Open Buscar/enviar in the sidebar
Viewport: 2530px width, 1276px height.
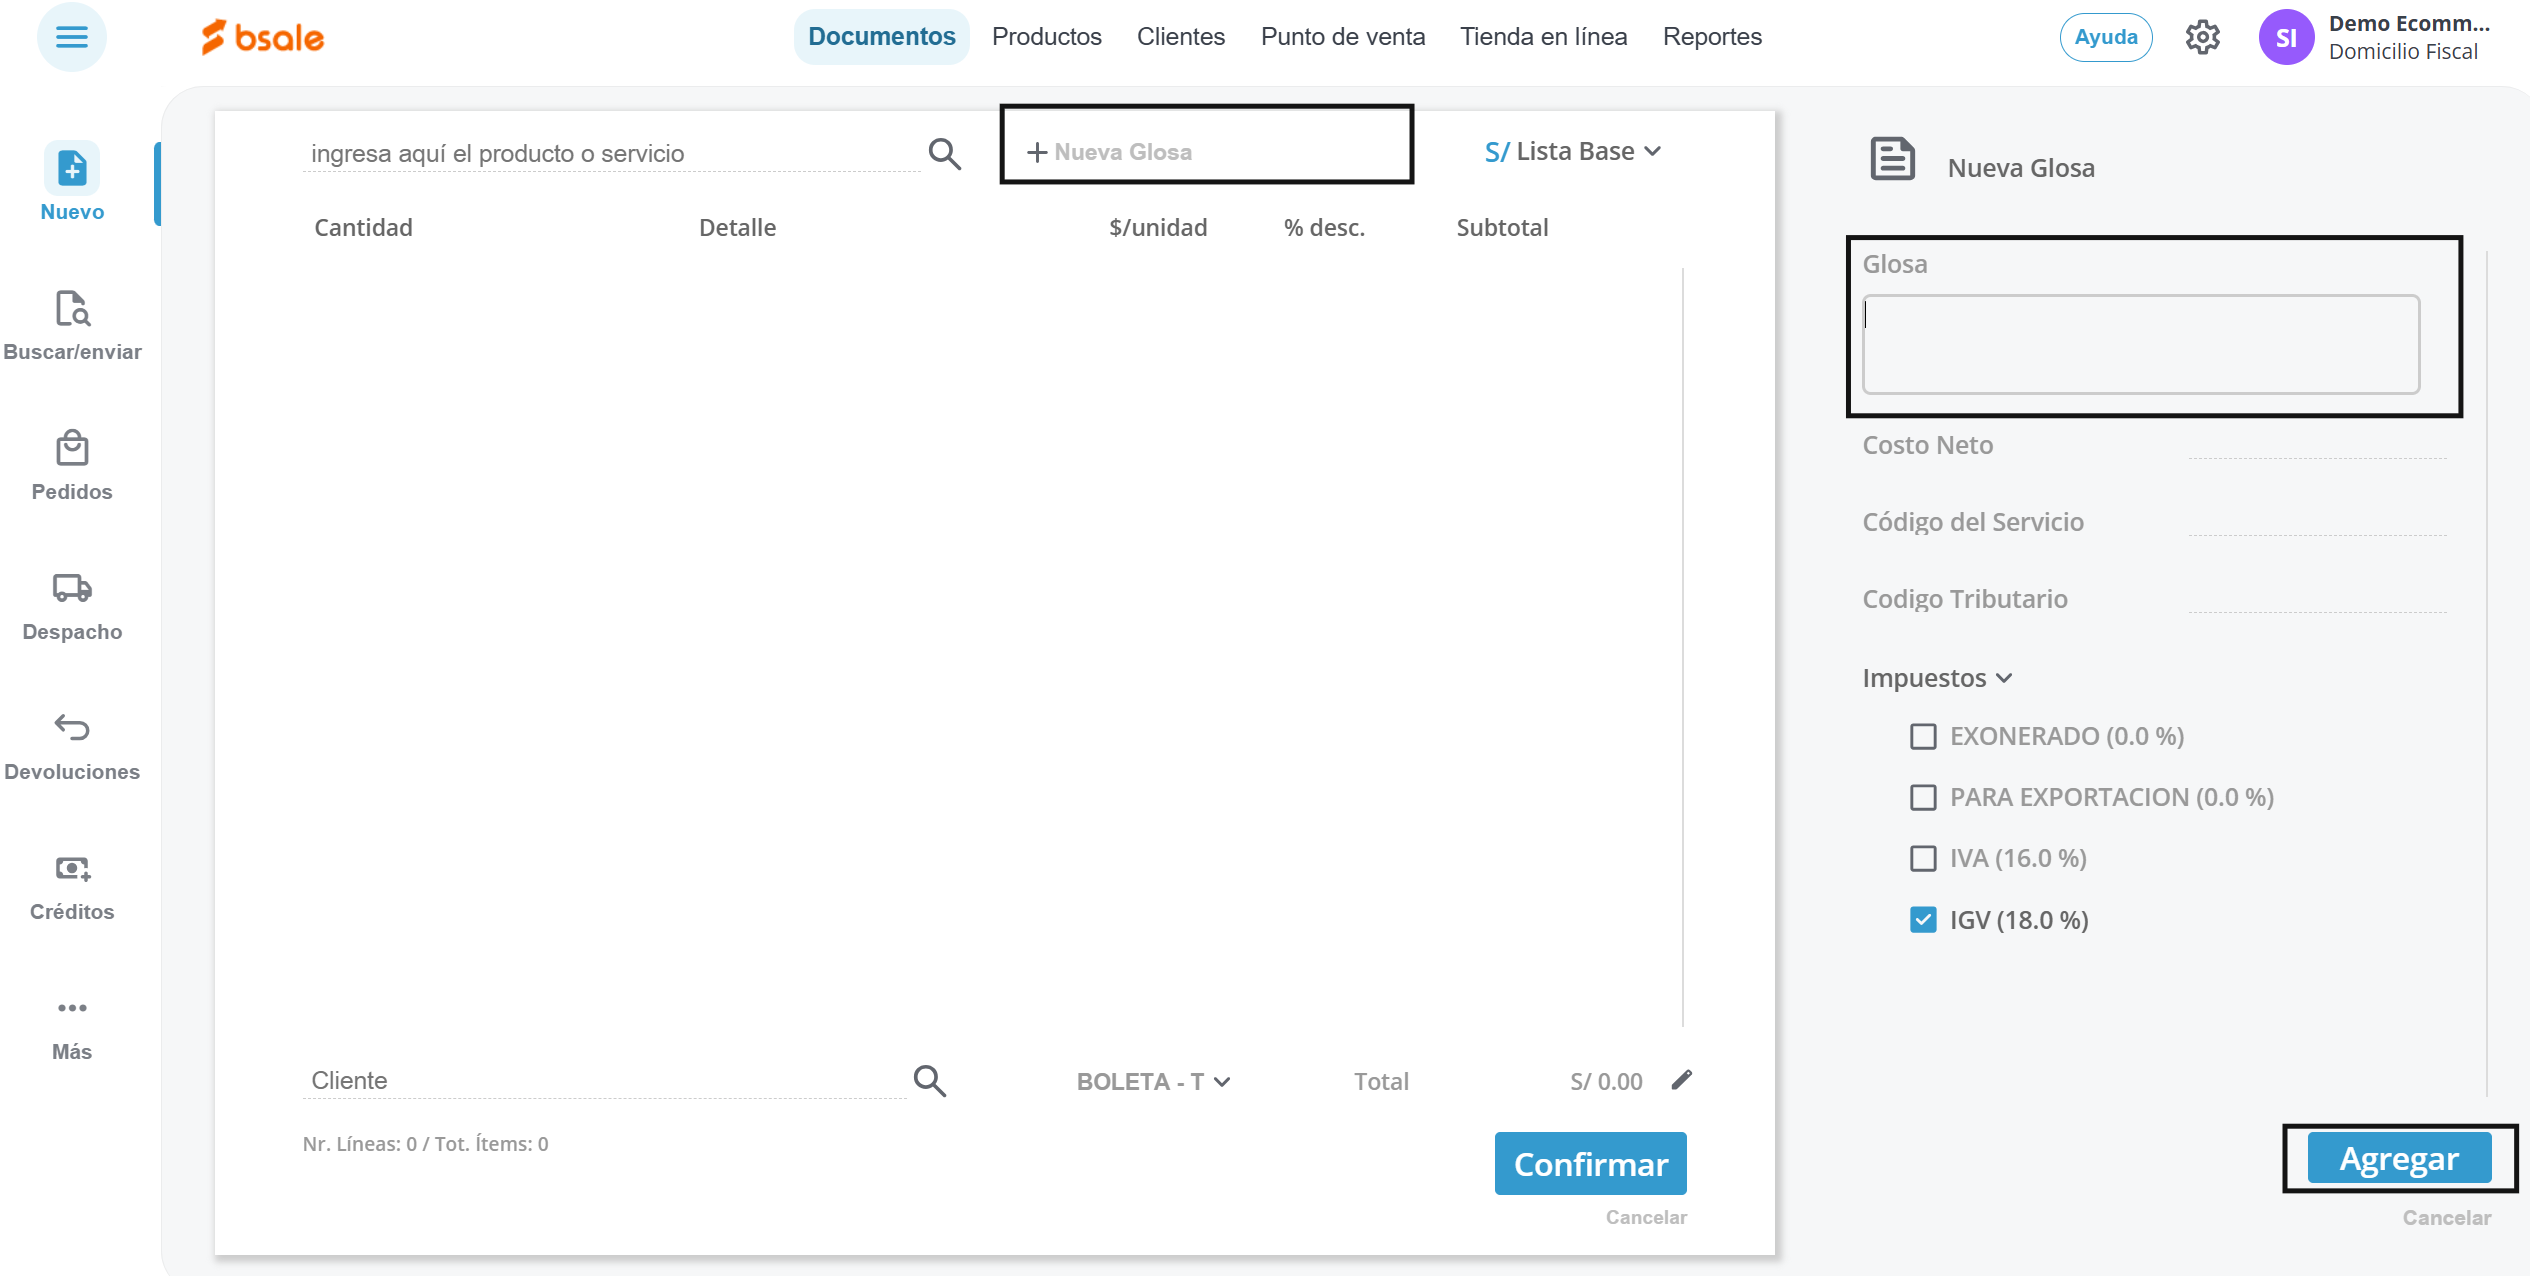pyautogui.click(x=72, y=310)
